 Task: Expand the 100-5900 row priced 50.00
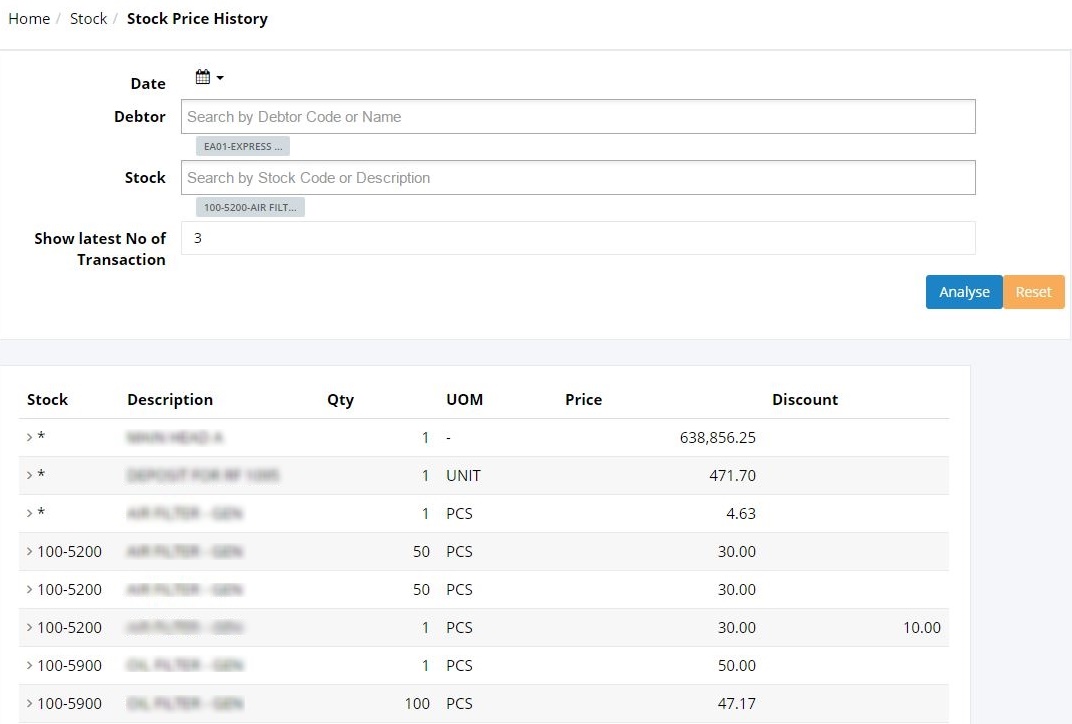click(29, 665)
